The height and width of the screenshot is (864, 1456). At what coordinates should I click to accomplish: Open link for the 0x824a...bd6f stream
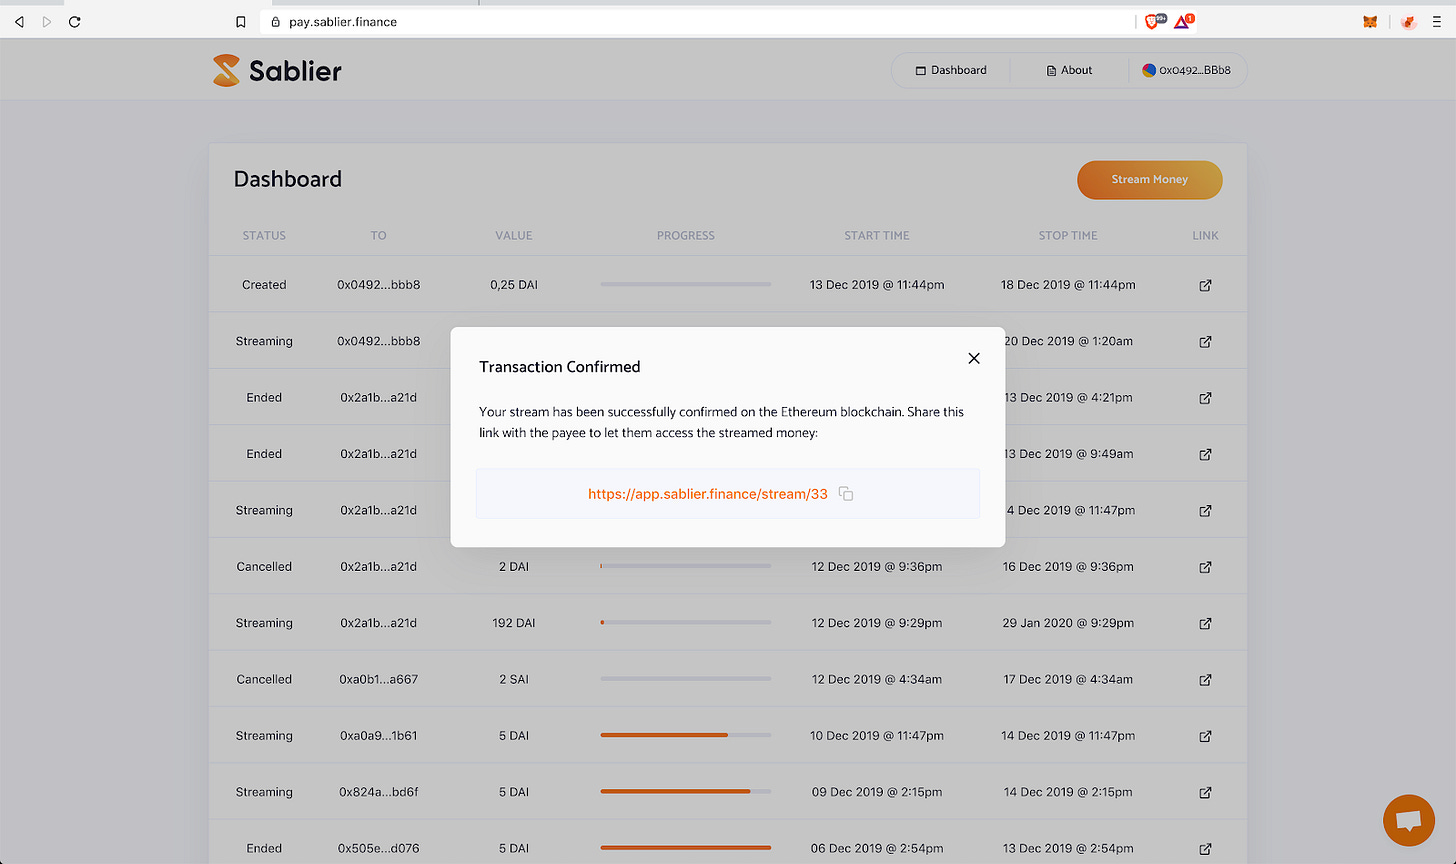click(x=1205, y=792)
